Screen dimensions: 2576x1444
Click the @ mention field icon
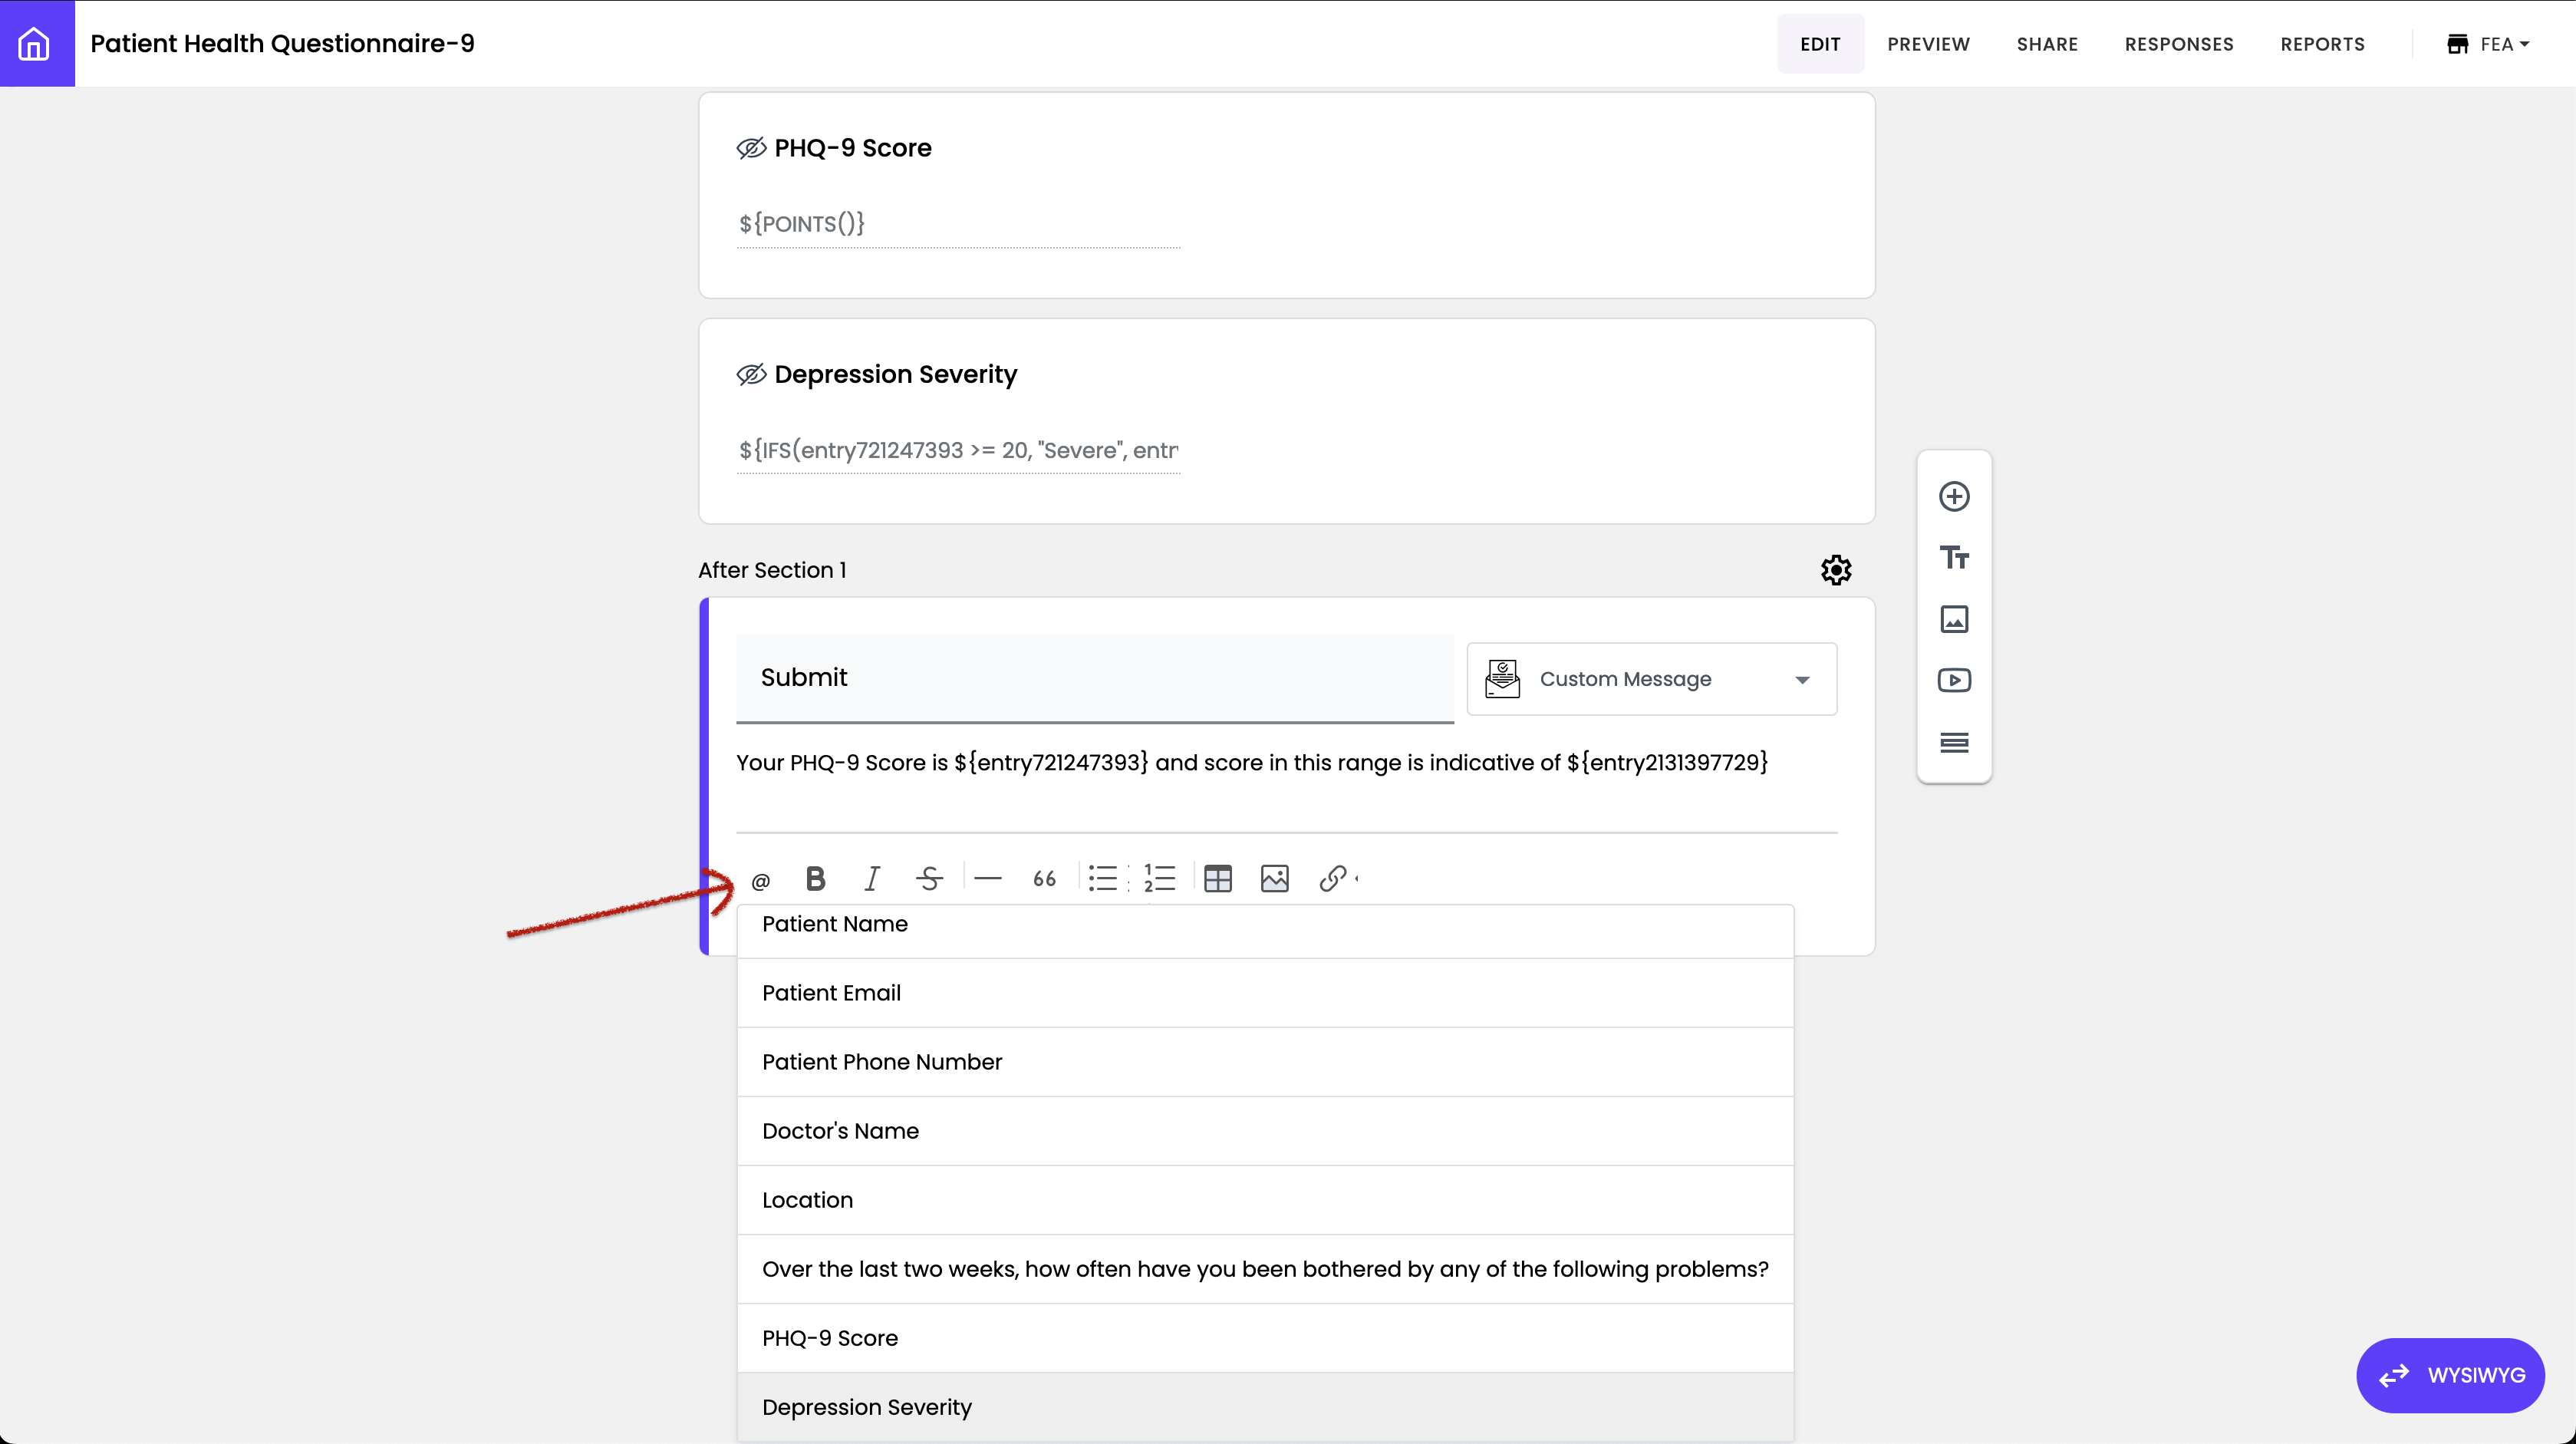click(x=760, y=881)
